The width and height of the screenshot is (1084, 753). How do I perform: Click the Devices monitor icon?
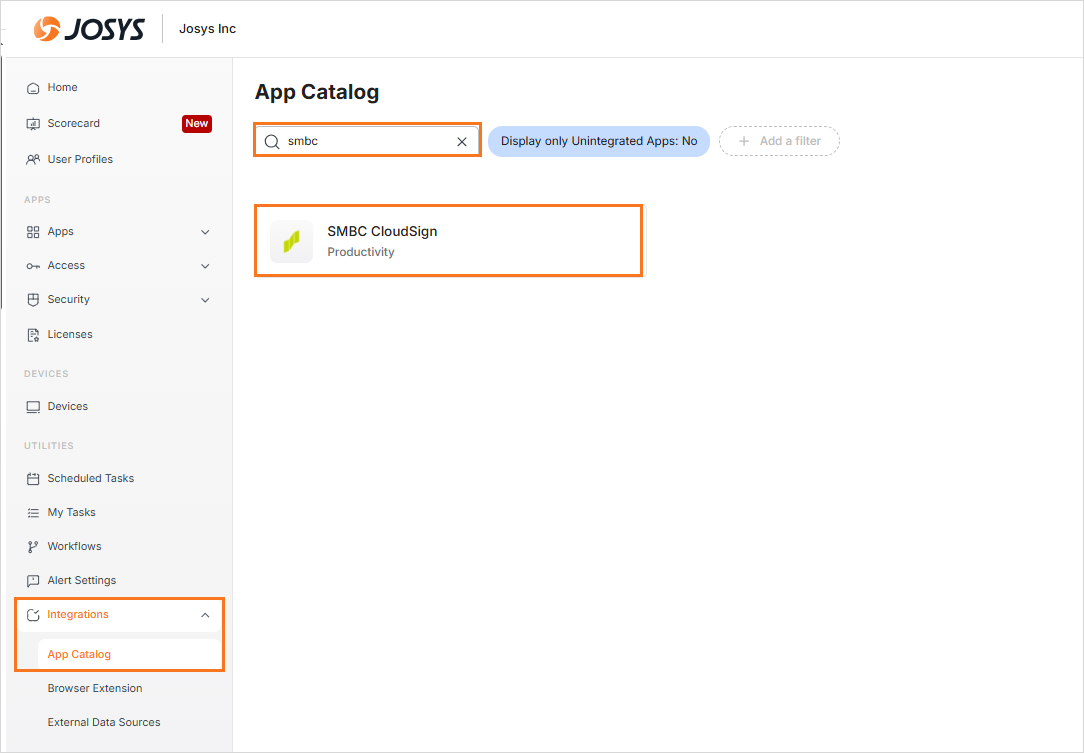tap(33, 407)
